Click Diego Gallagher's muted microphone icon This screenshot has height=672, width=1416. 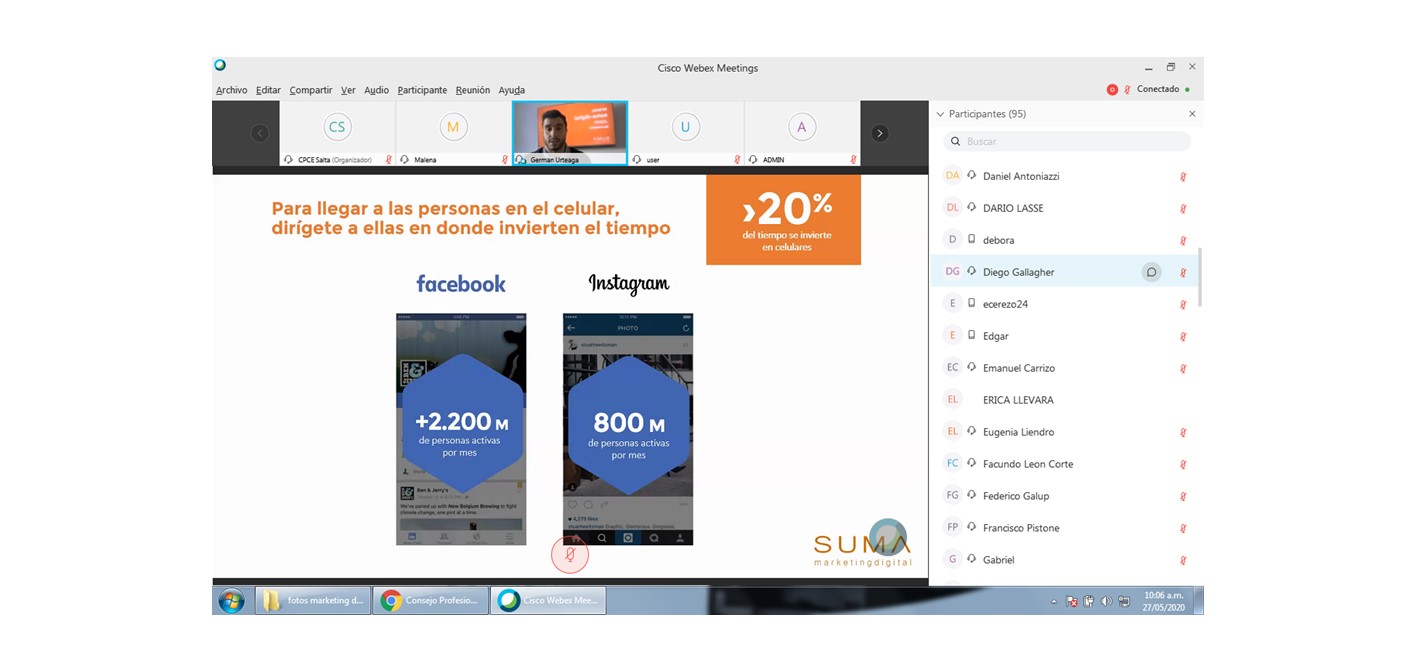1183,273
